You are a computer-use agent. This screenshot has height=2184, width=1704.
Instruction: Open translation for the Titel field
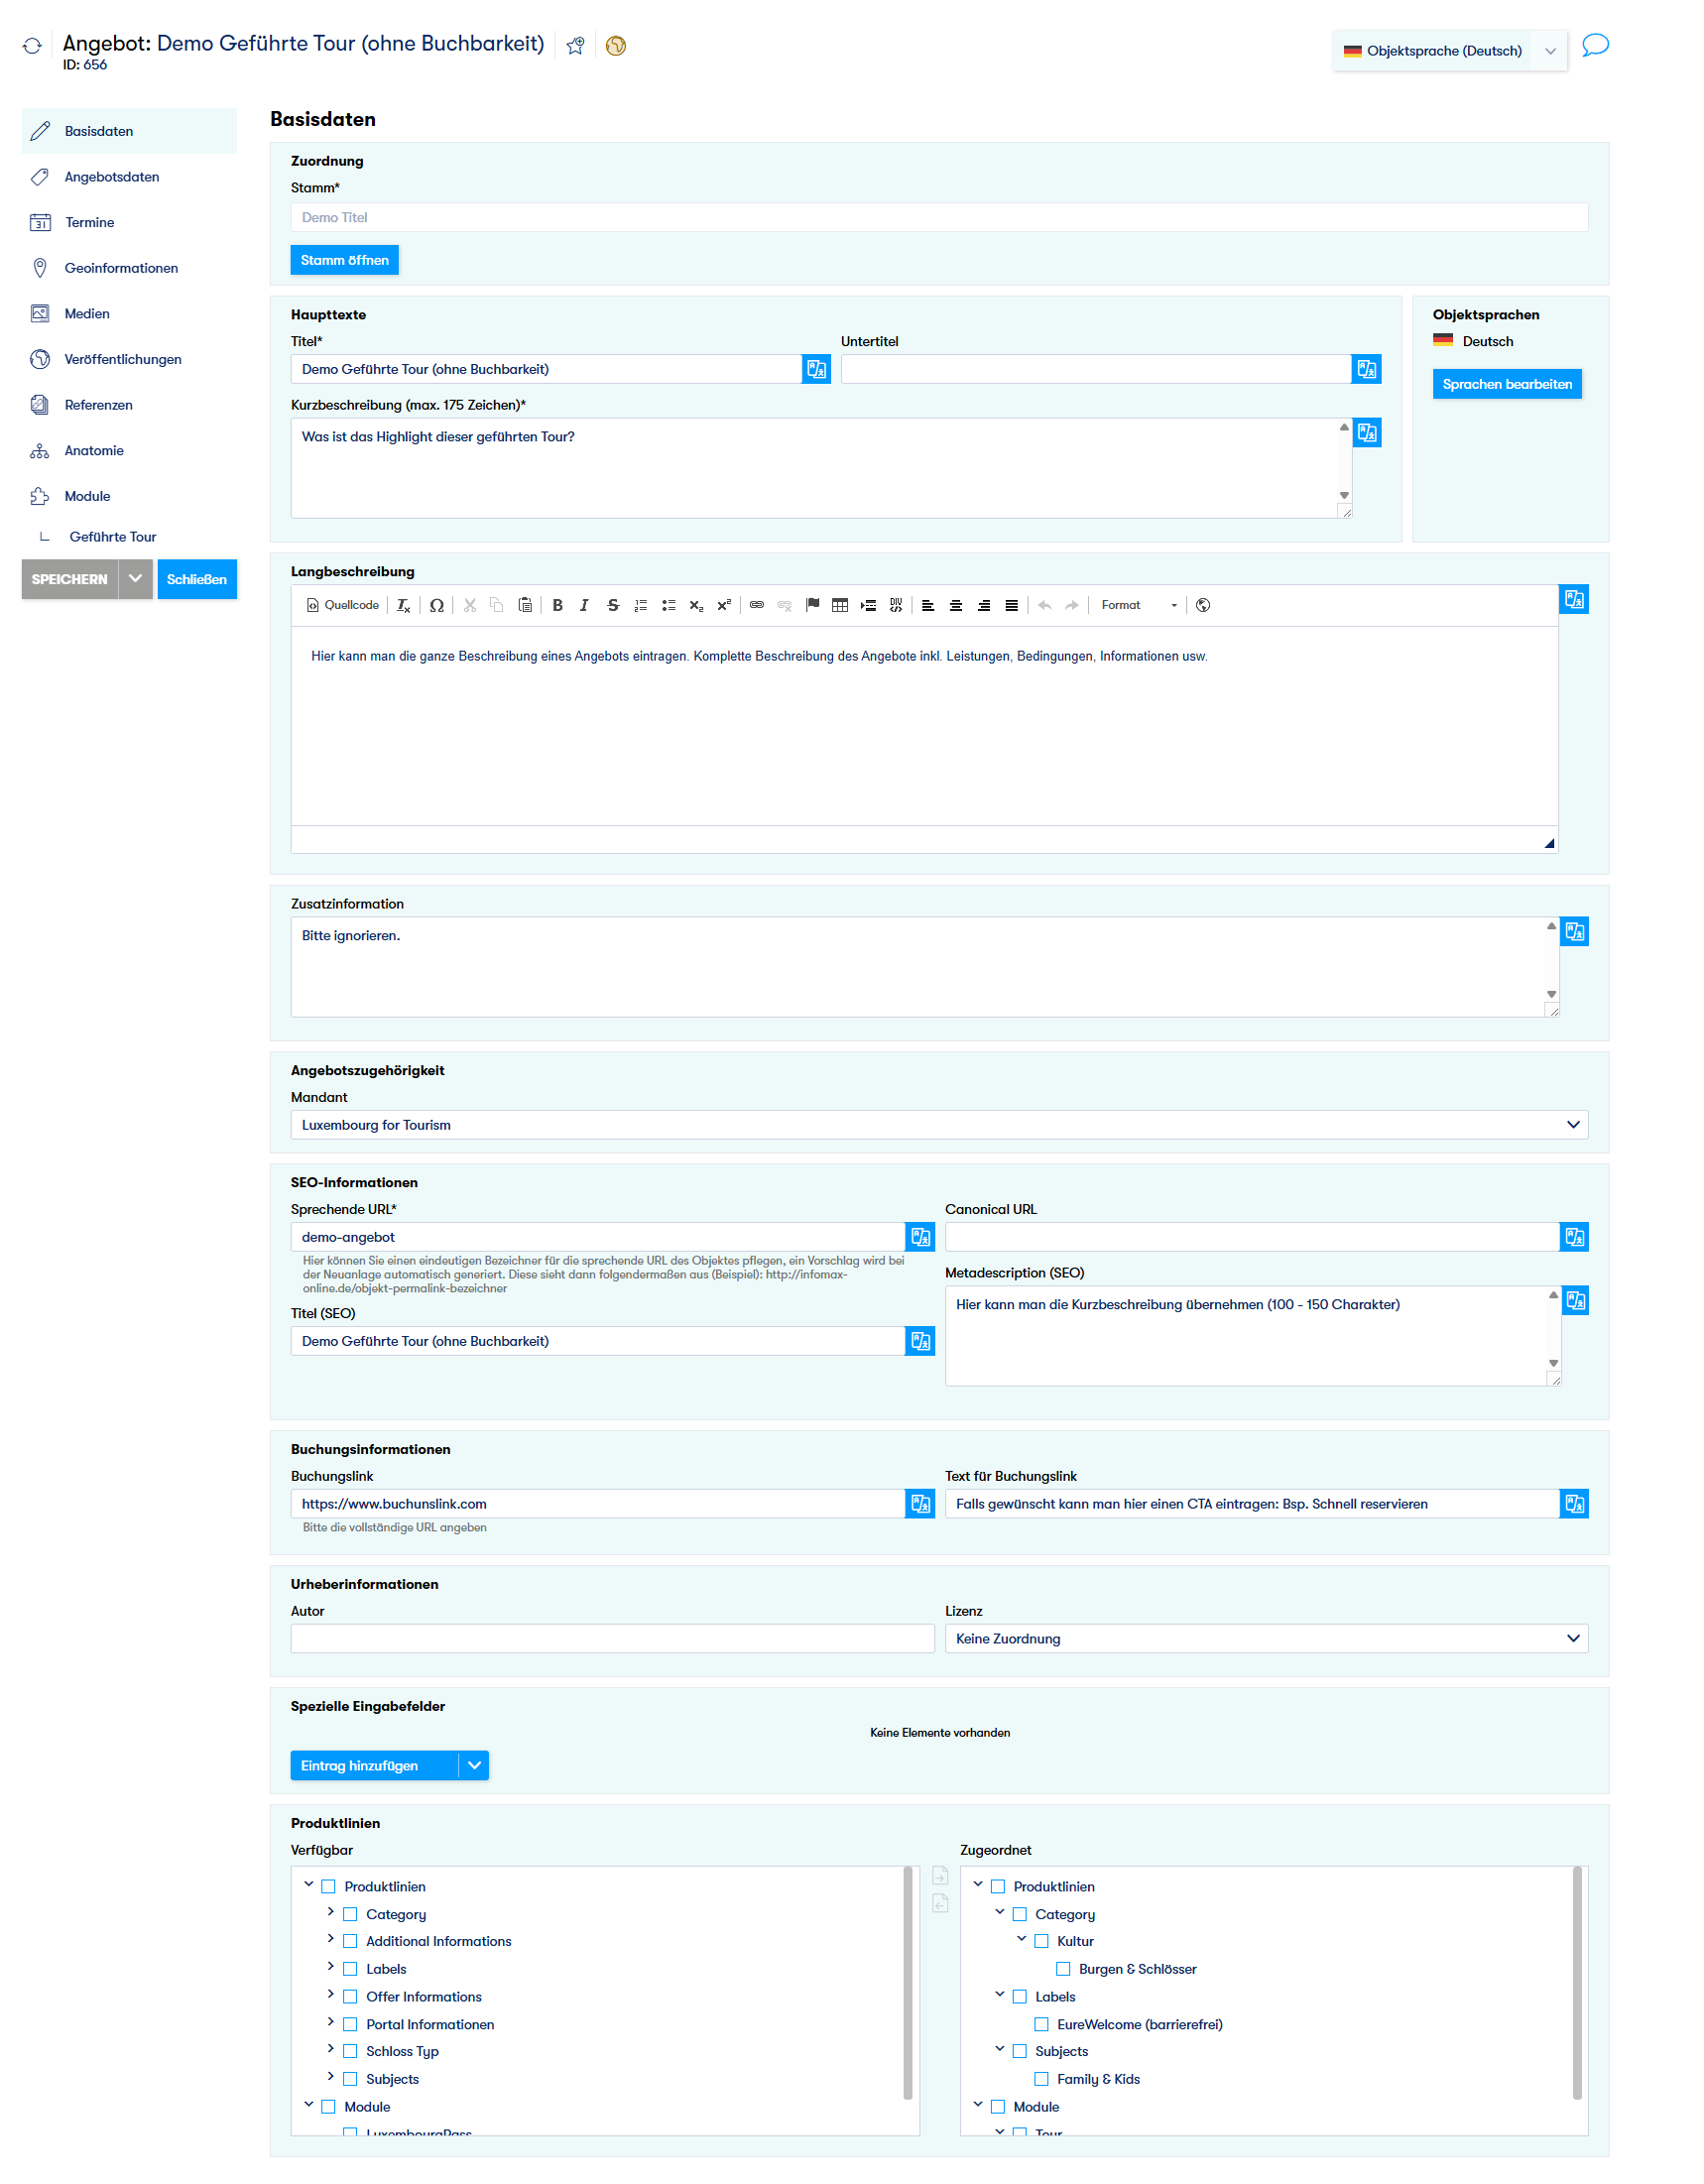(817, 369)
